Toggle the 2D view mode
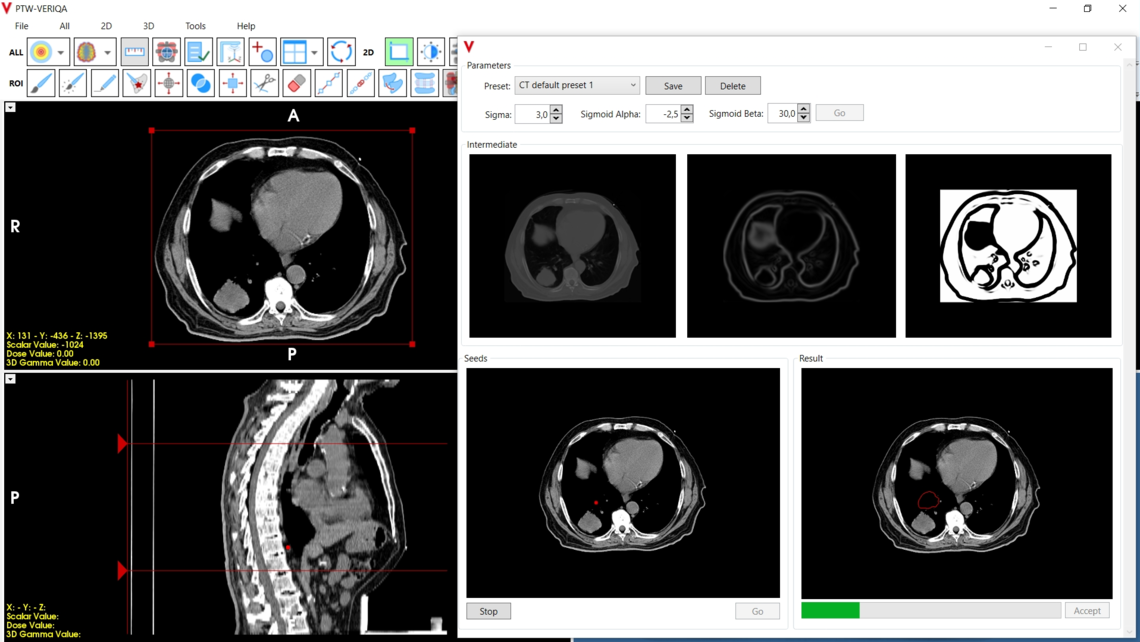 [367, 51]
